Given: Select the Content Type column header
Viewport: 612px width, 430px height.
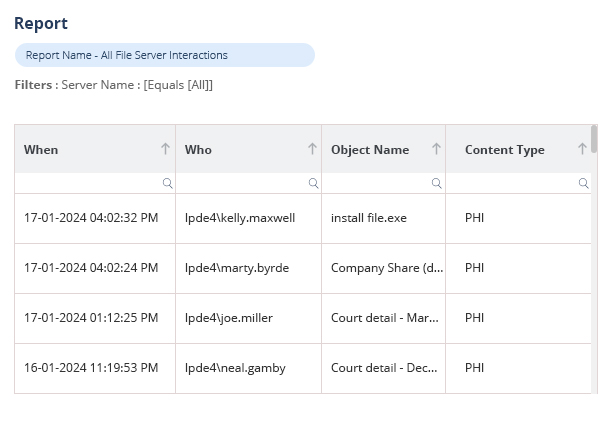Looking at the screenshot, I should click(505, 150).
